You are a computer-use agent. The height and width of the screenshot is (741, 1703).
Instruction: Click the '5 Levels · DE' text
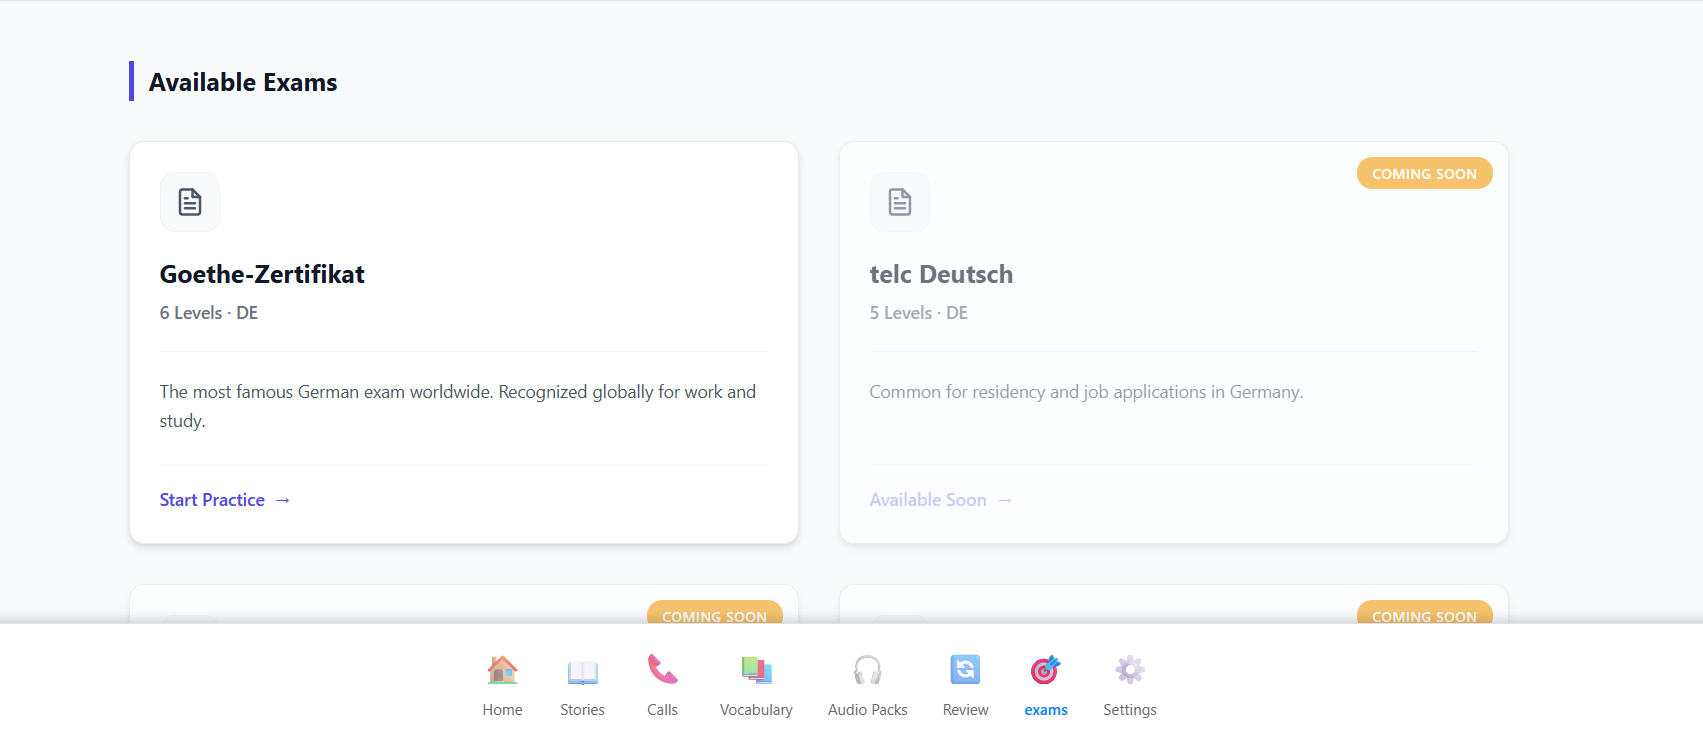point(919,313)
